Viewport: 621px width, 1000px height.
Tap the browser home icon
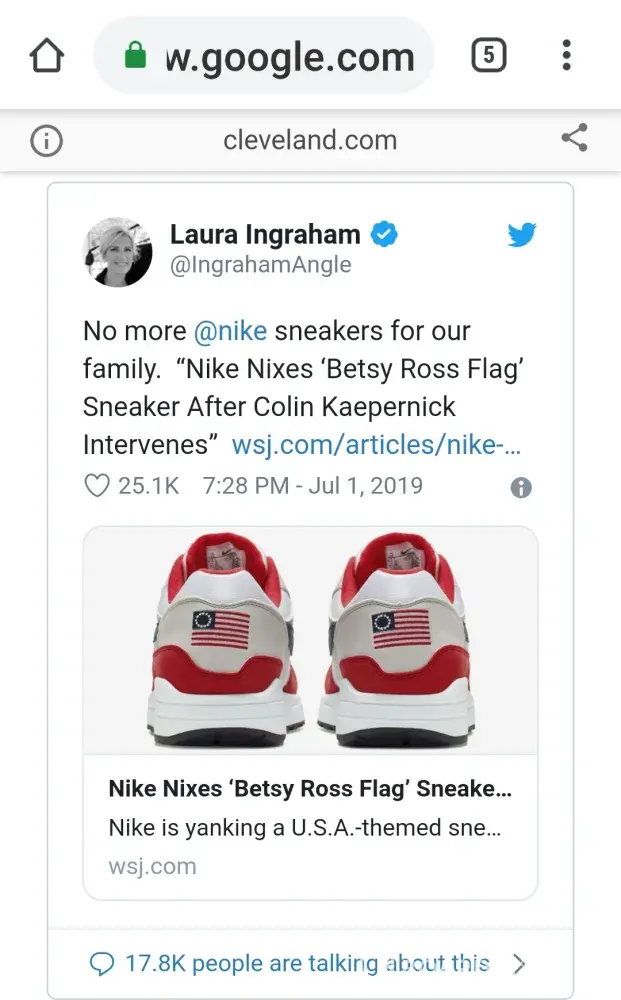(47, 56)
